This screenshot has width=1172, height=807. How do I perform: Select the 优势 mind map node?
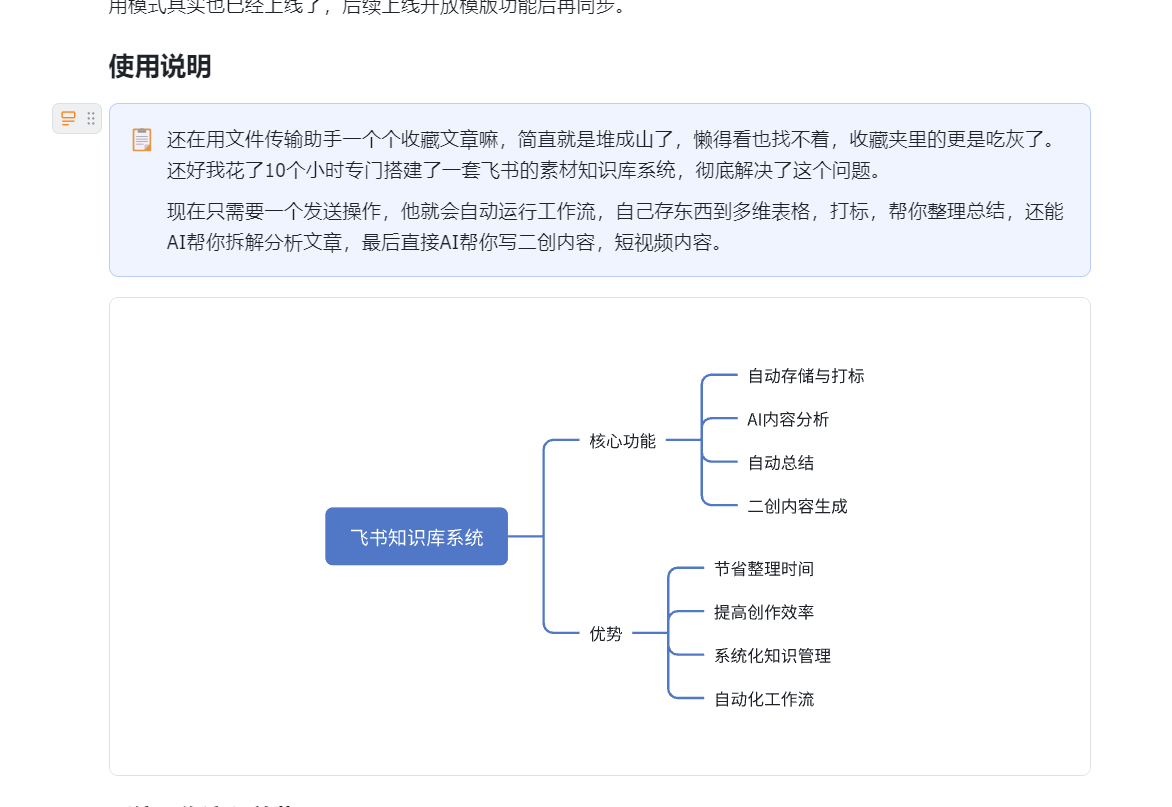point(605,634)
